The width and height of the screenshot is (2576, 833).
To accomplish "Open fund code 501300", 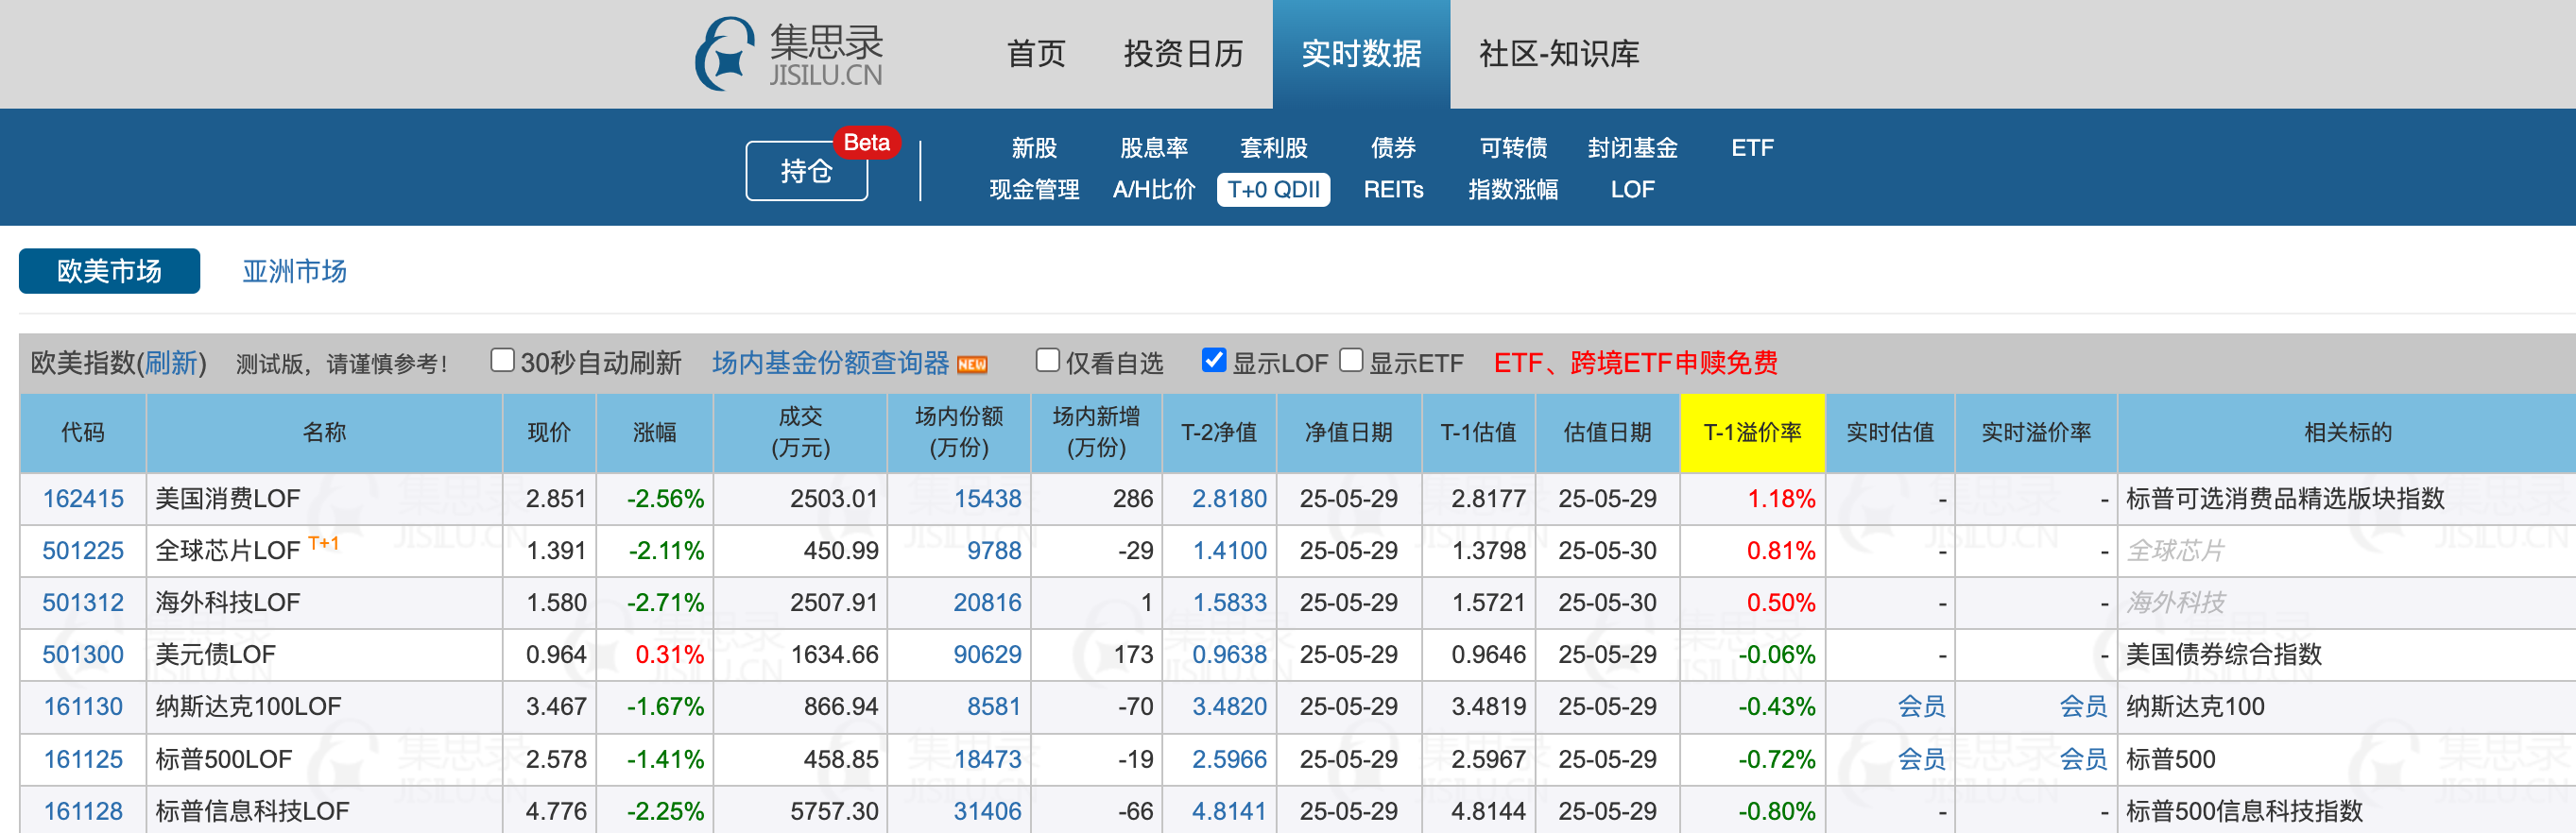I will click(83, 654).
